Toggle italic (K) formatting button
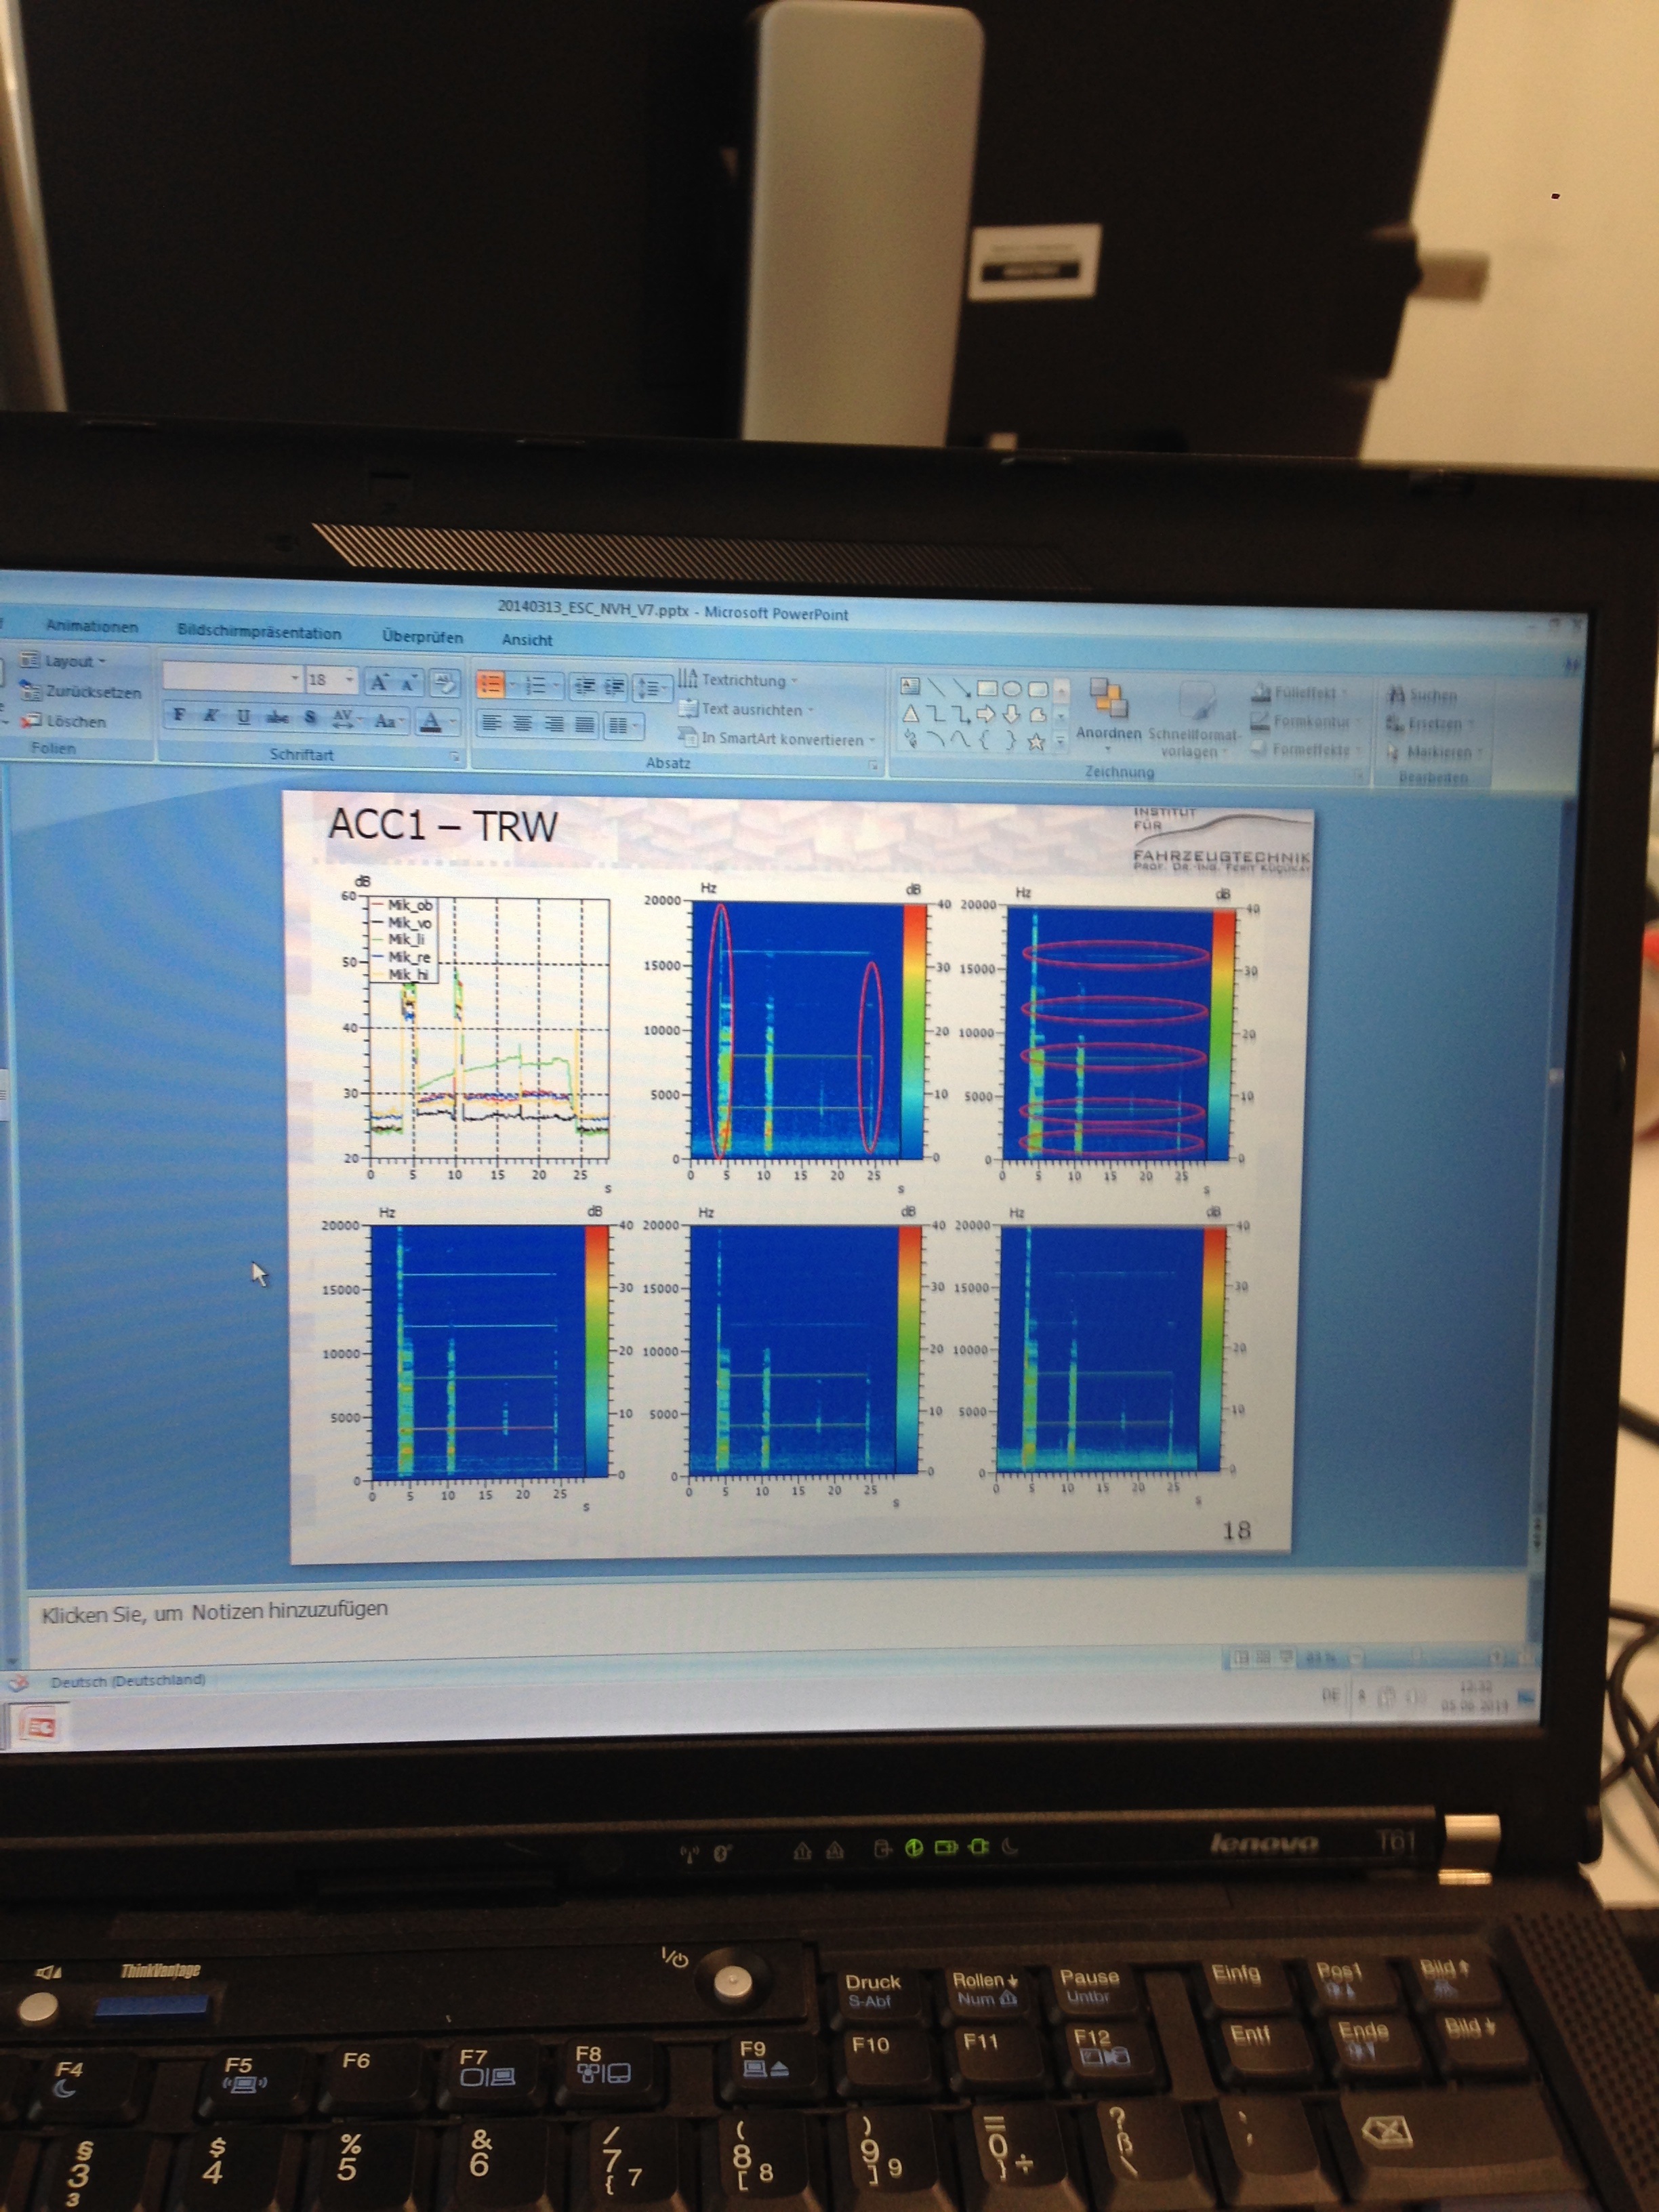The height and width of the screenshot is (2212, 1659). (211, 715)
